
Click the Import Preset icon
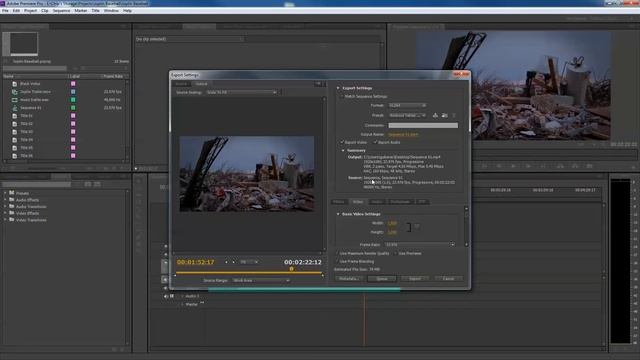click(444, 116)
